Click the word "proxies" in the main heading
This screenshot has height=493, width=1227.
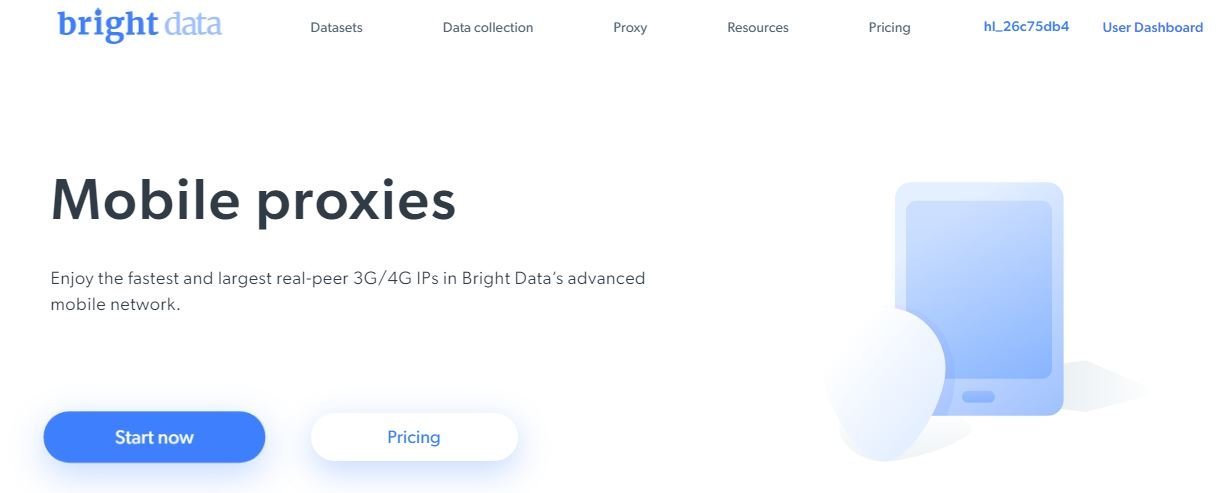pos(356,202)
